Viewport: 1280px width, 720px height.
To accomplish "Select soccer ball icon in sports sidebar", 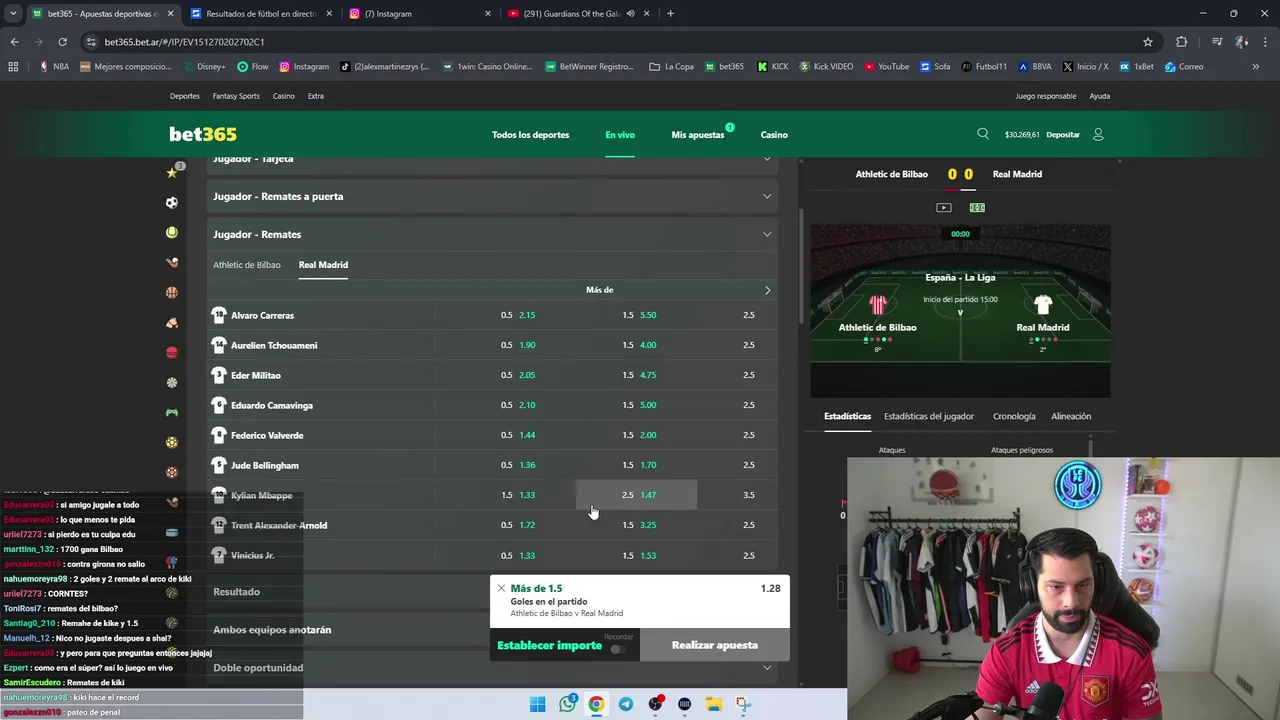I will [x=172, y=202].
